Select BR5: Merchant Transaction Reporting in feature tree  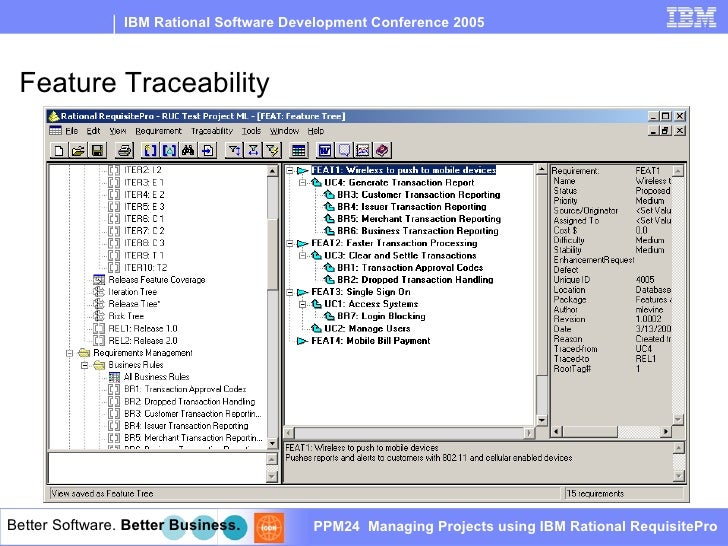(419, 219)
